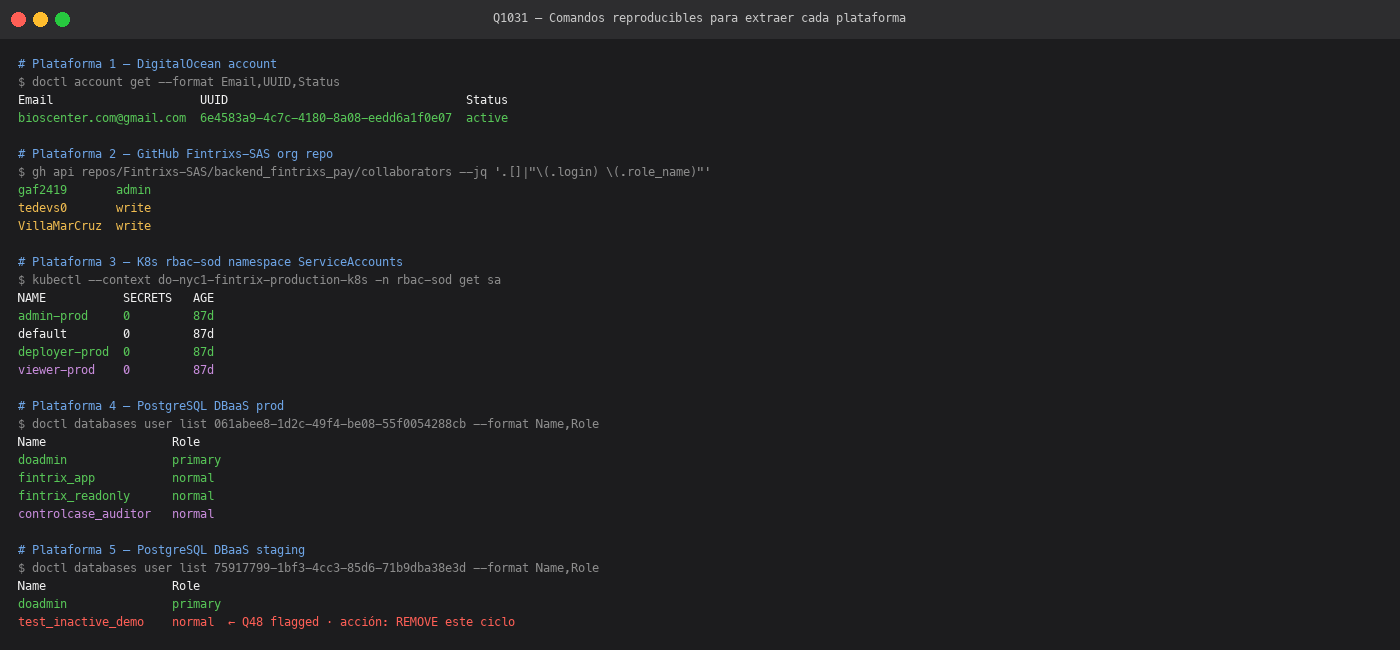Click the deployer-prod service account
The height and width of the screenshot is (650, 1400).
pos(63,352)
